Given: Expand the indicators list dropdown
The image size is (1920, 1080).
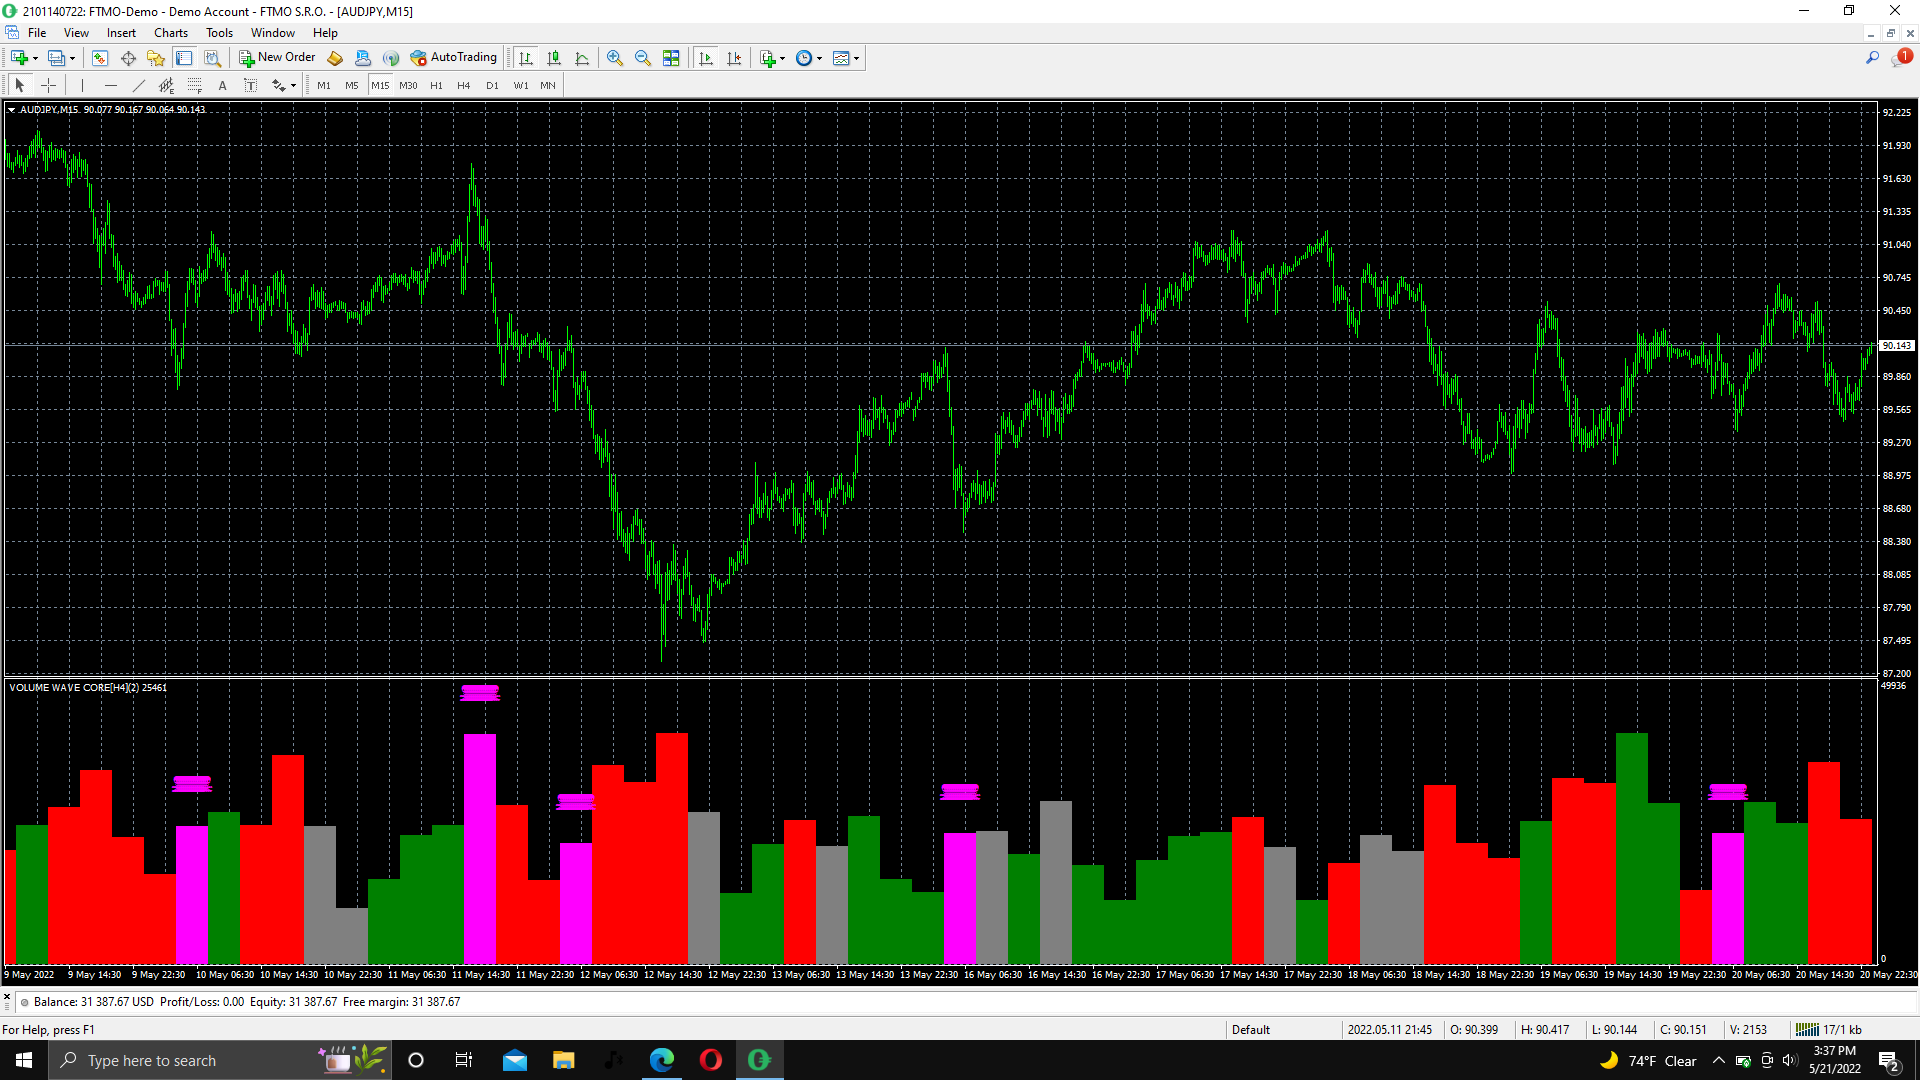Looking at the screenshot, I should coord(782,58).
